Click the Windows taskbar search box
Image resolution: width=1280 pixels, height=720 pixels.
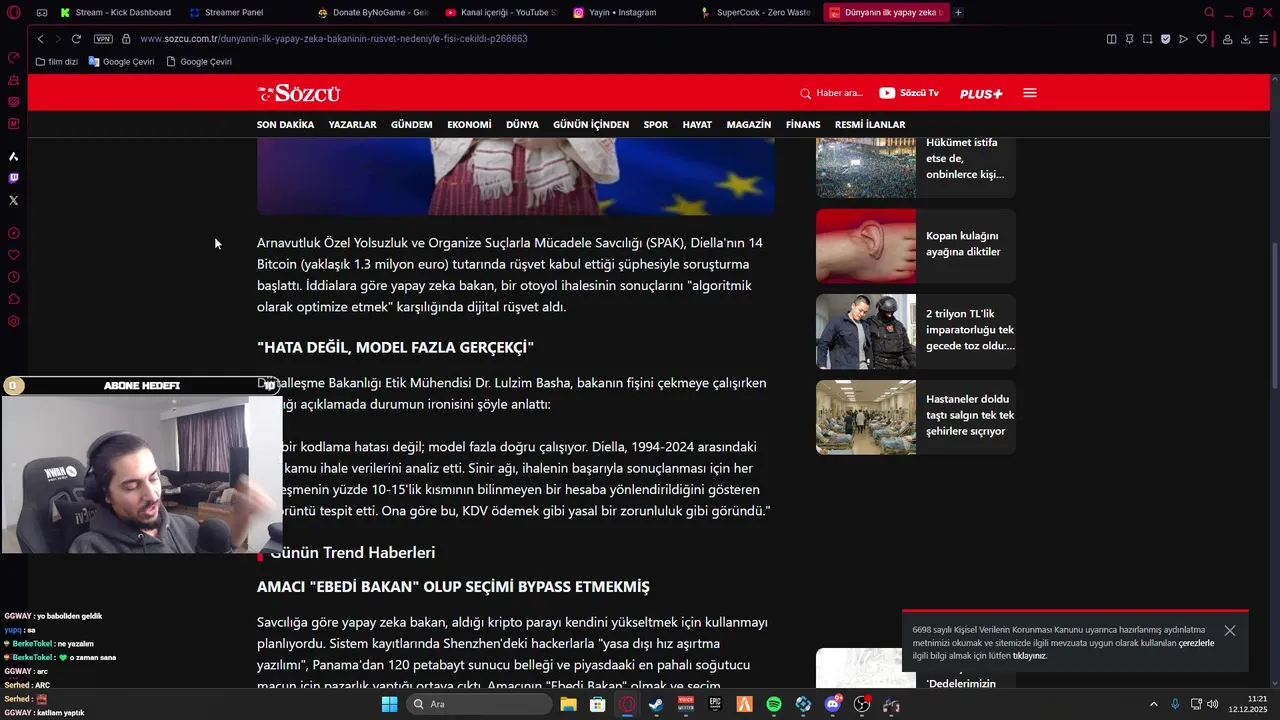pos(480,704)
